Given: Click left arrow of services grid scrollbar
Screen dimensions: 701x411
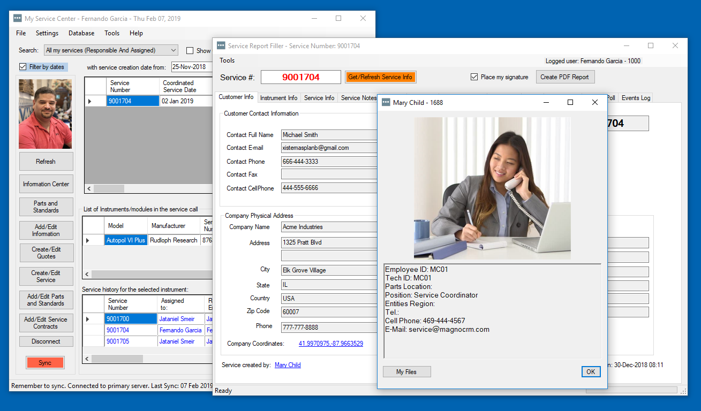Looking at the screenshot, I should click(x=89, y=189).
